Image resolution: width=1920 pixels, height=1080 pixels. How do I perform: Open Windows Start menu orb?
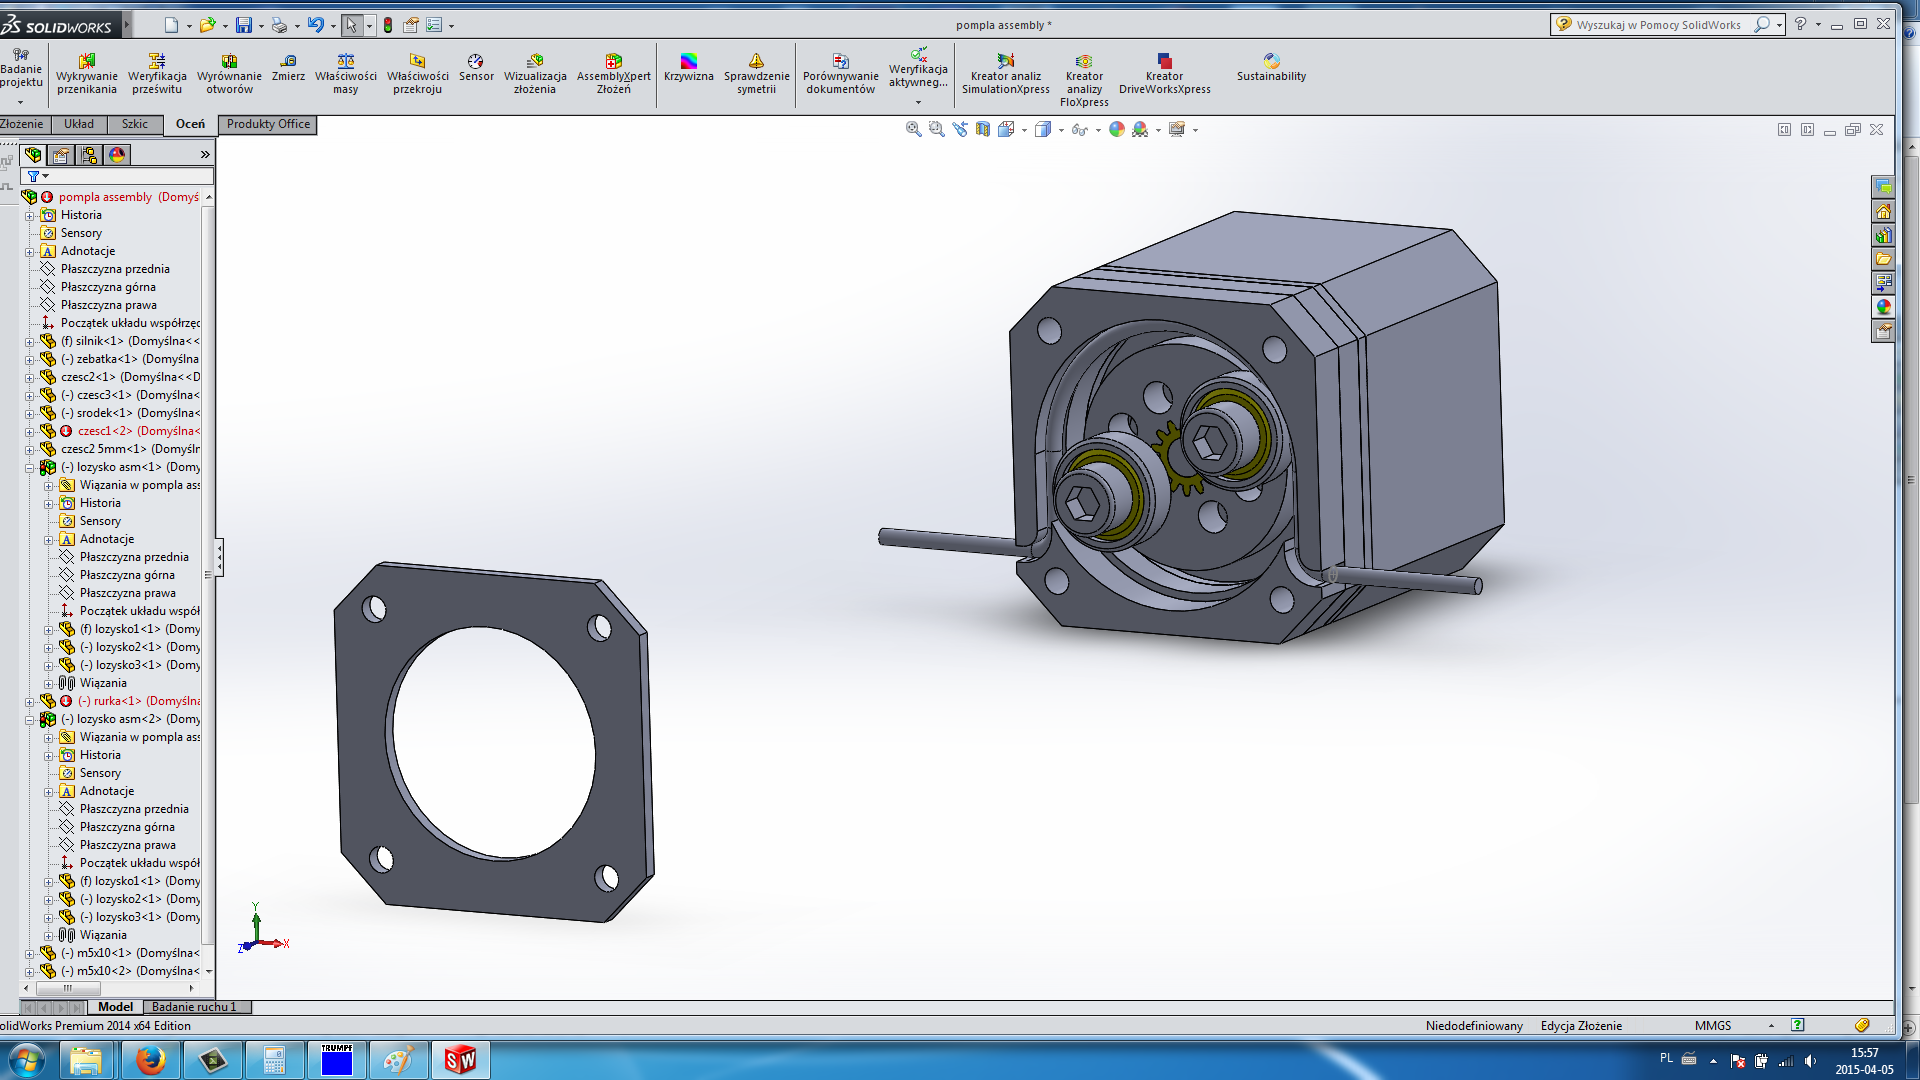click(25, 1060)
